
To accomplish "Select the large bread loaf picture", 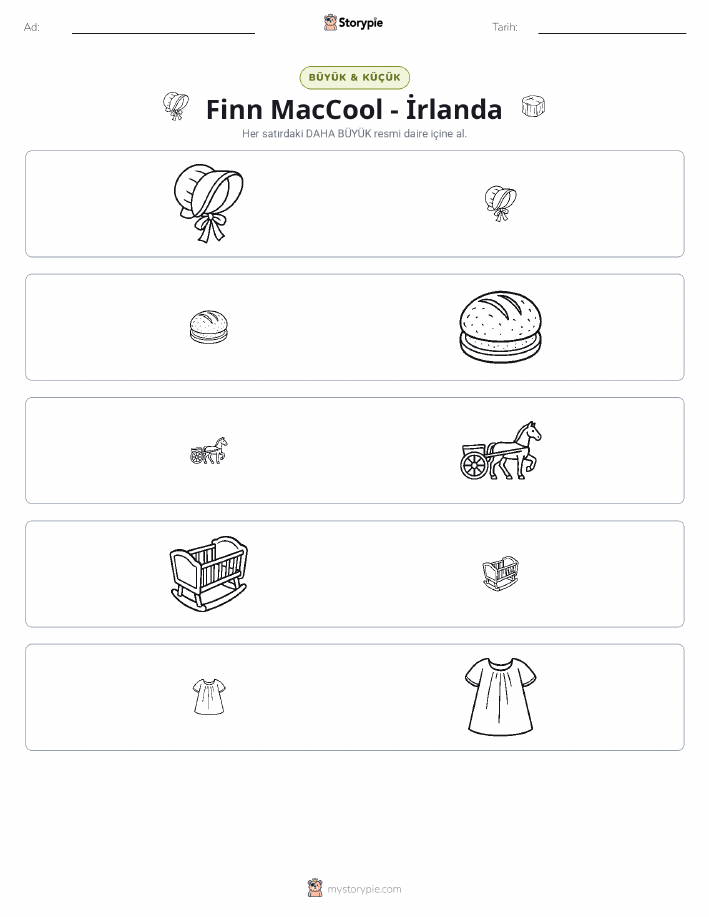I will pos(500,326).
